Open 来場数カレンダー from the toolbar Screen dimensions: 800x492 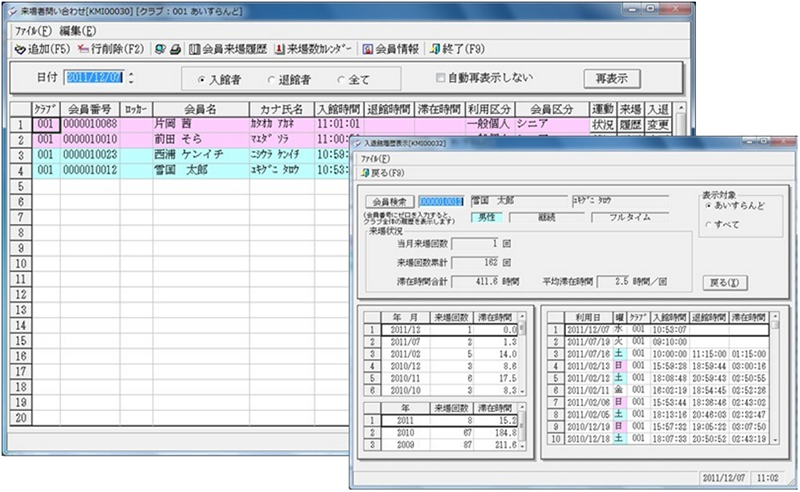click(x=313, y=49)
